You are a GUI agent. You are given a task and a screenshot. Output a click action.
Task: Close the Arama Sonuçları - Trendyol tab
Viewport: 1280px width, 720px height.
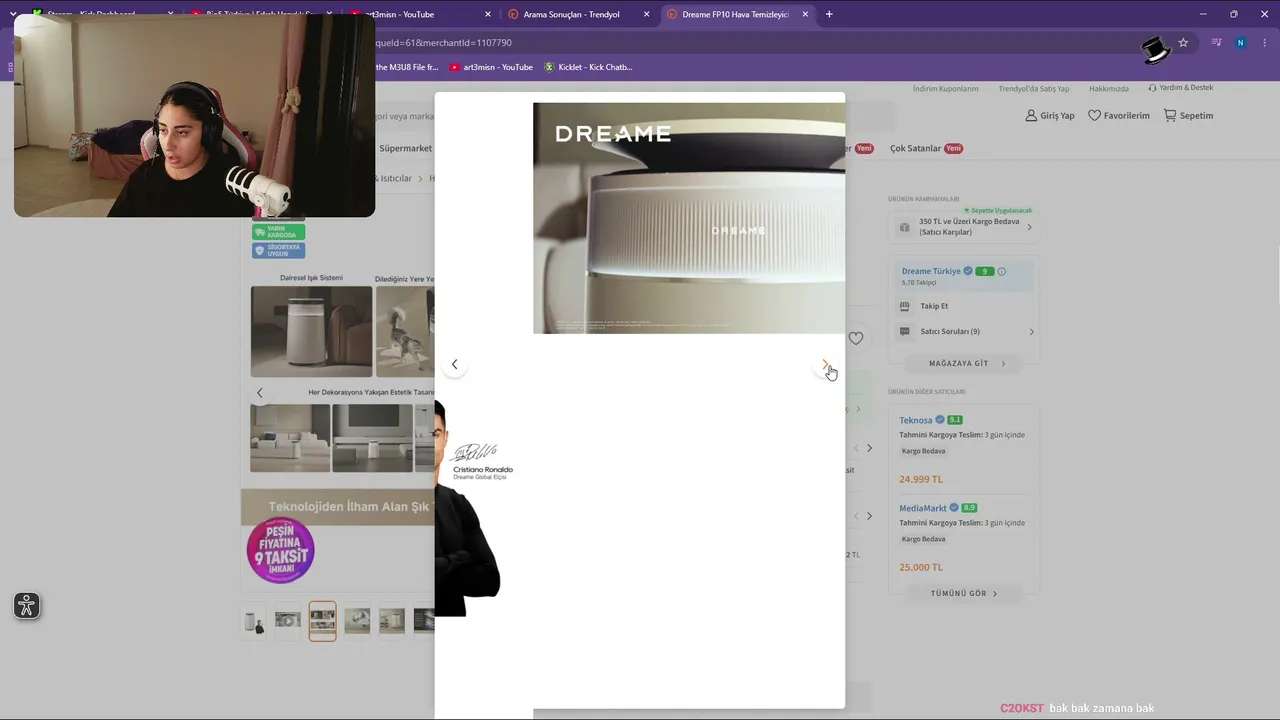click(x=646, y=14)
